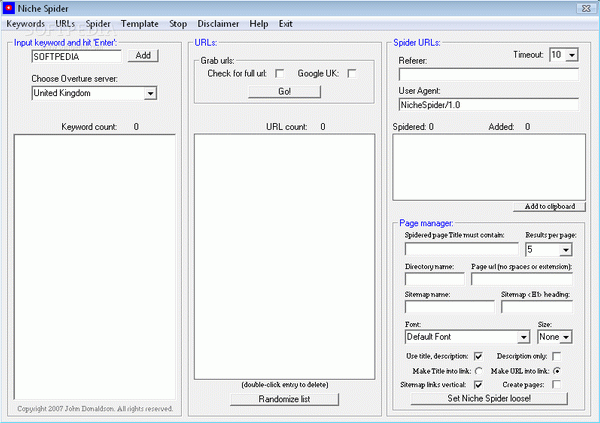
Task: Open the Keywords menu
Action: click(26, 24)
